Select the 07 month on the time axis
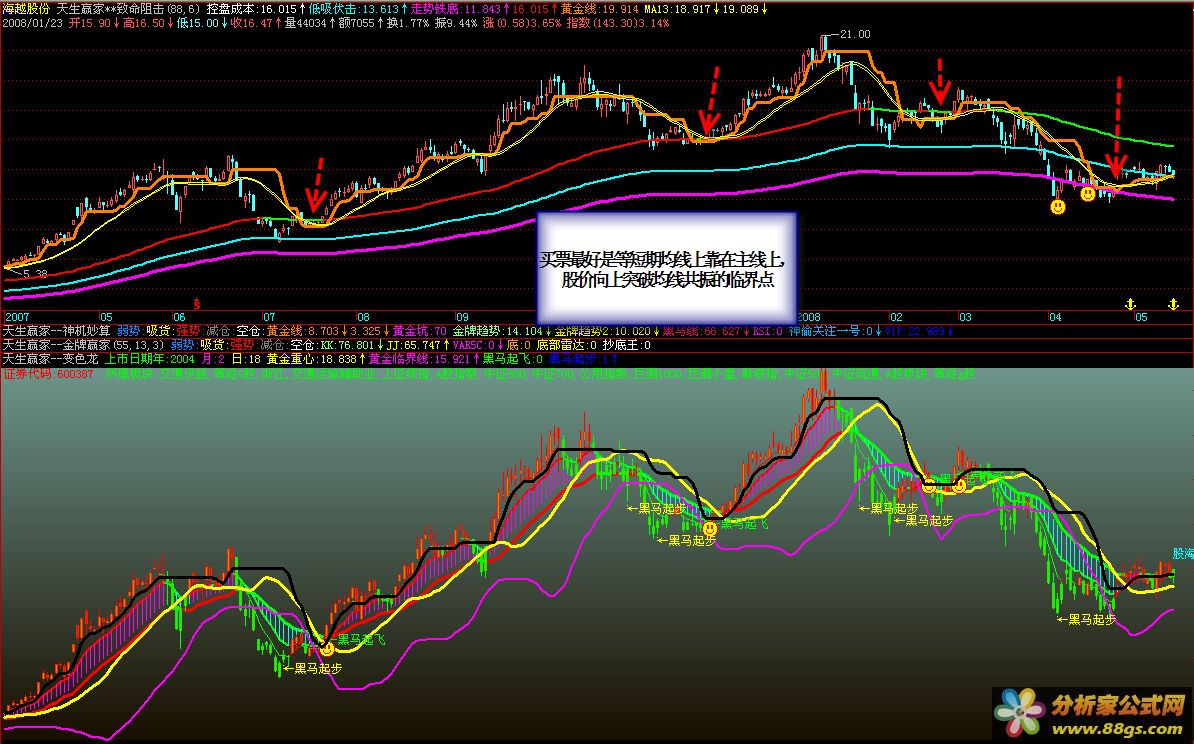Screen dimensions: 1194x744 point(269,317)
